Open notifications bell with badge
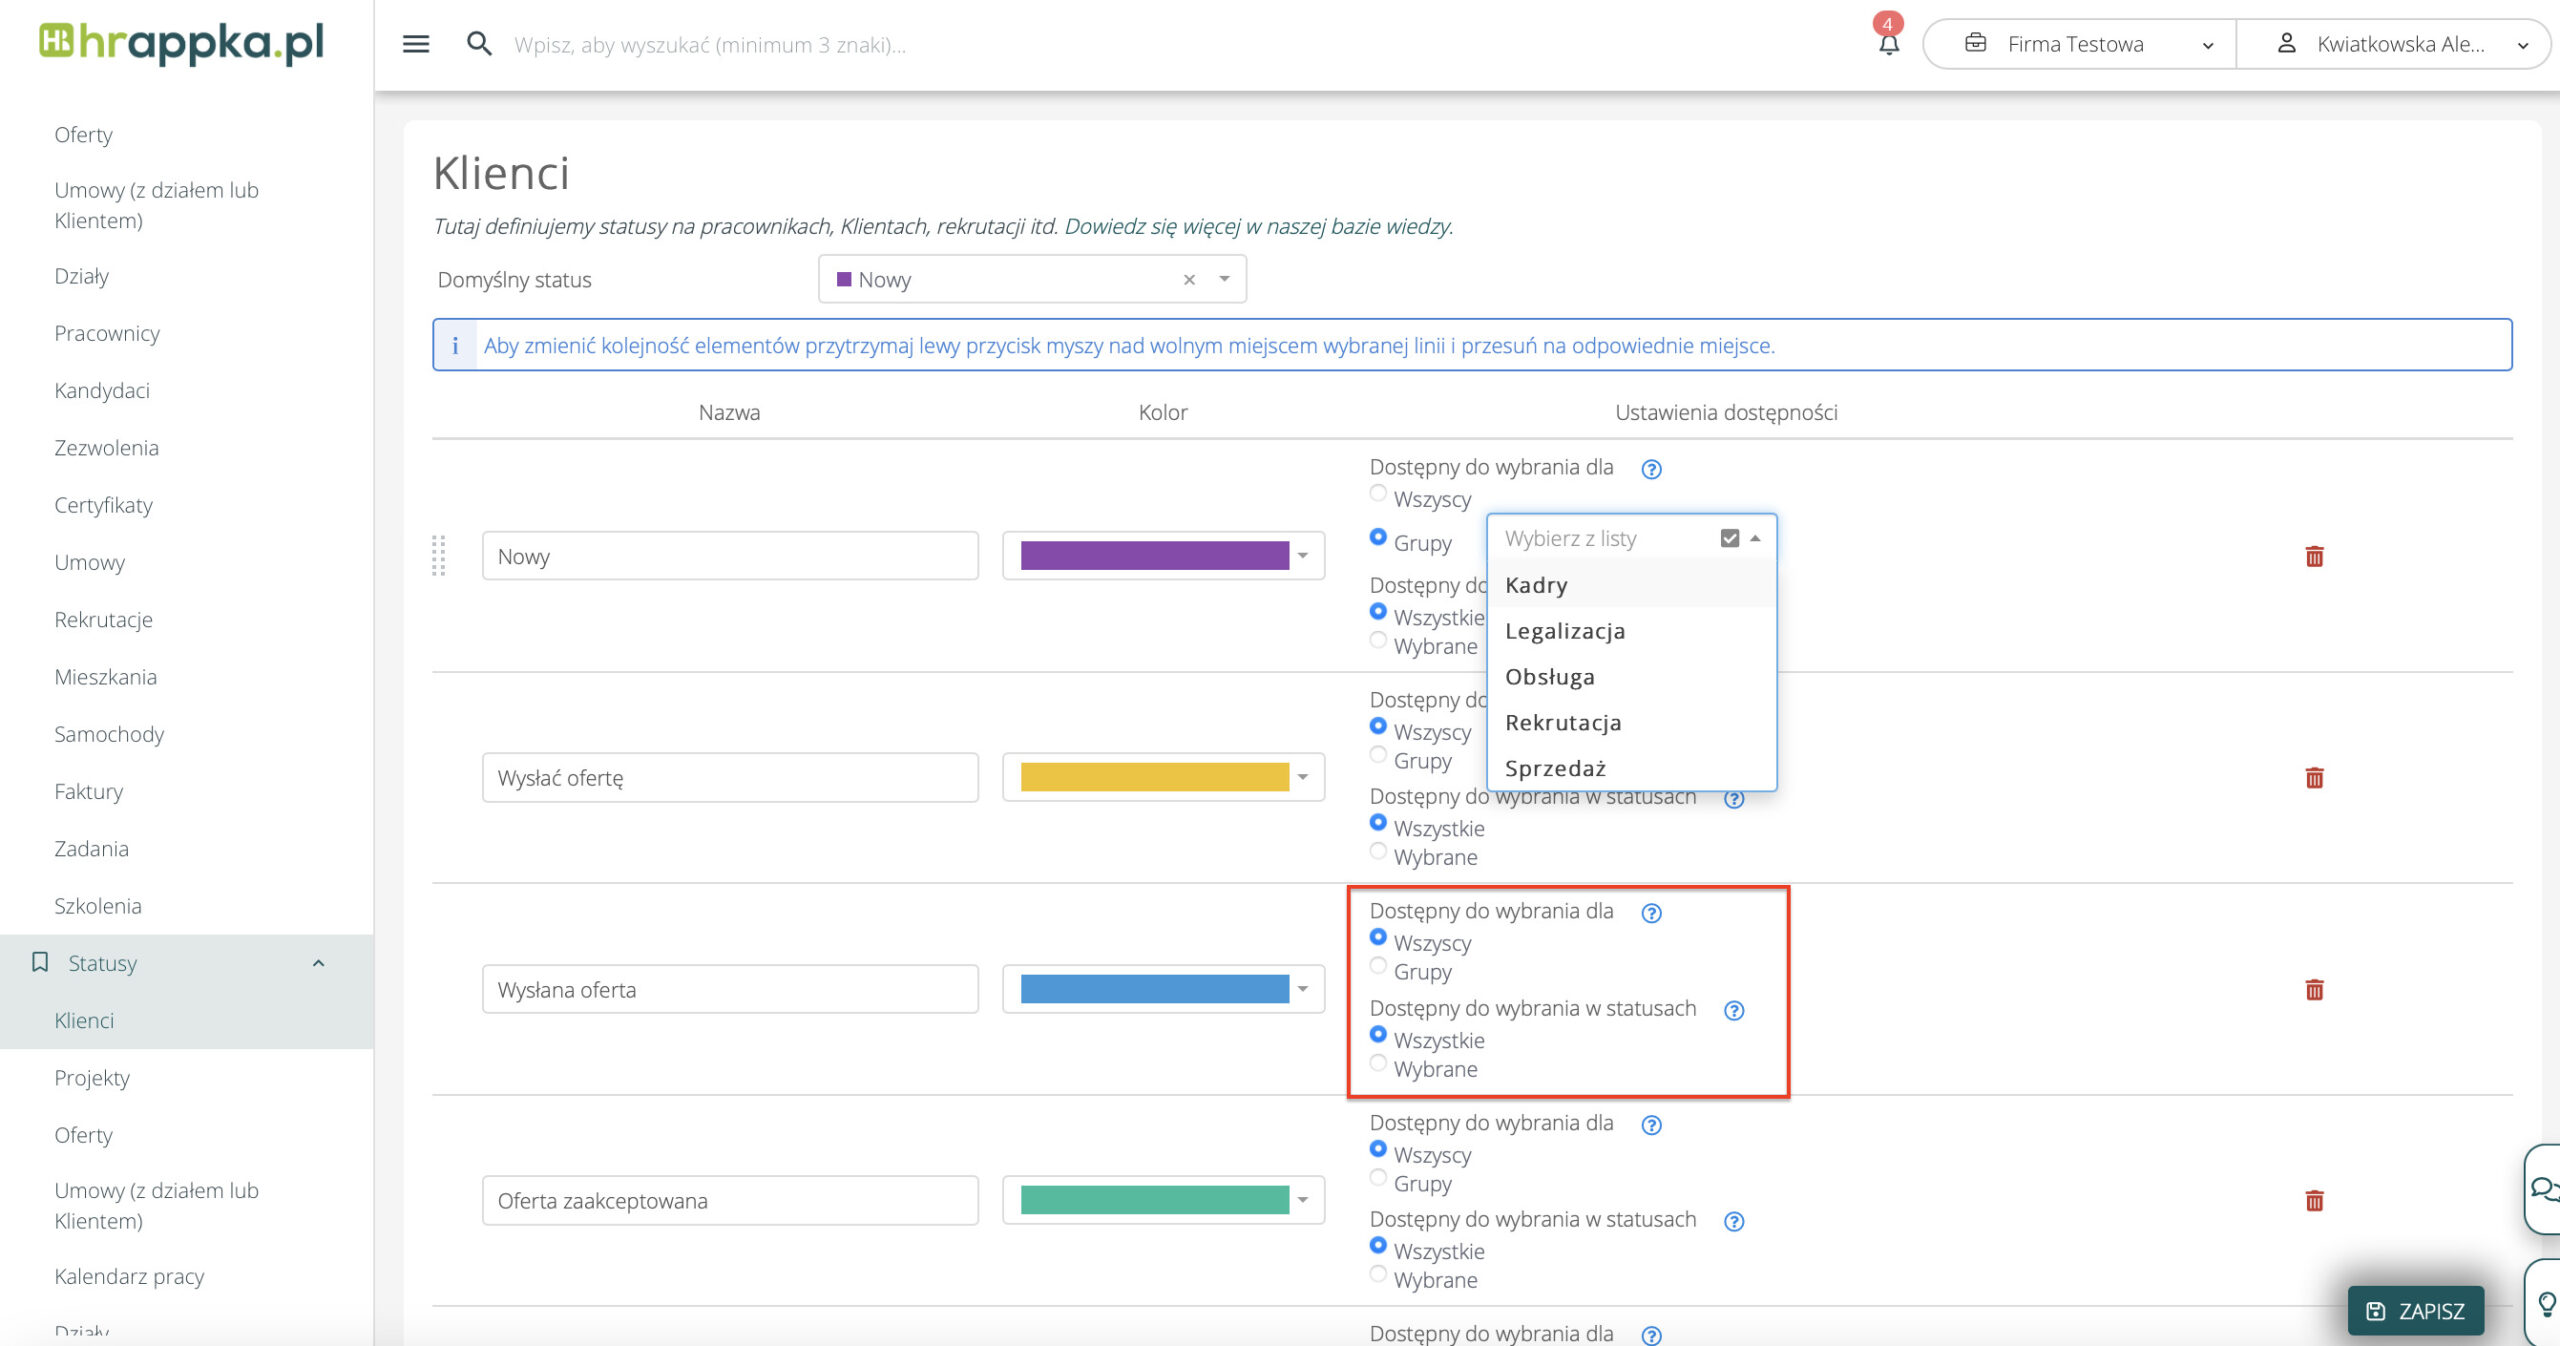Screen dimensions: 2560x1346 [x=1888, y=43]
